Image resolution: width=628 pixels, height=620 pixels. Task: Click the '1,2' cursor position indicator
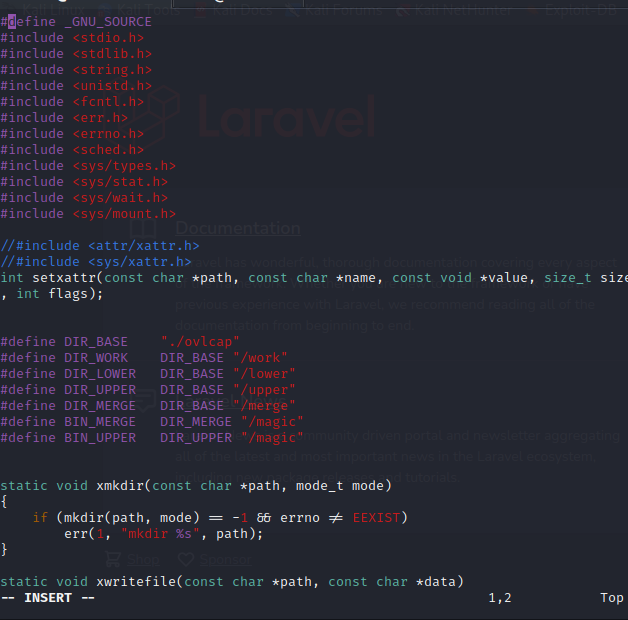[500, 598]
